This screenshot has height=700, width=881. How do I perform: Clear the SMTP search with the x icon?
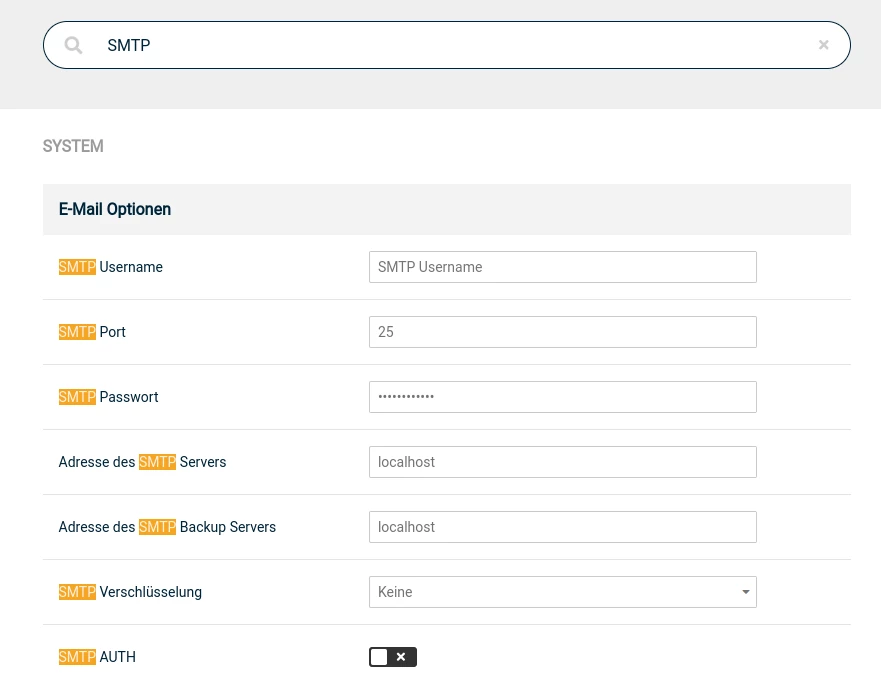824,45
